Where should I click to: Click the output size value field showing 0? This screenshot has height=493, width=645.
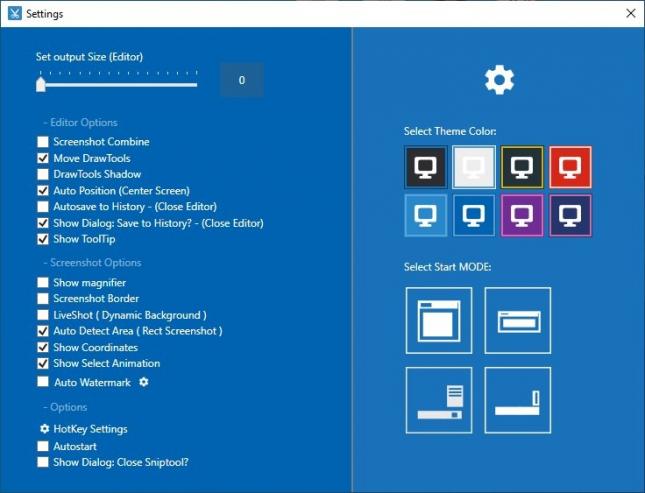click(x=242, y=80)
